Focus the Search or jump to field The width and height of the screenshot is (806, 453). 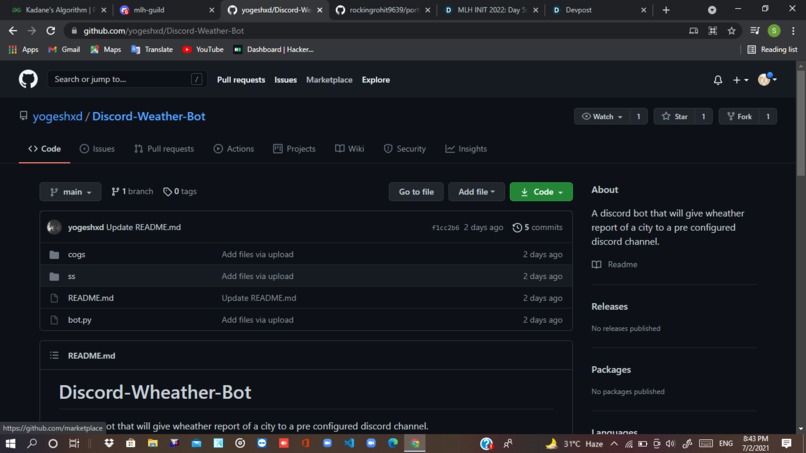click(127, 79)
